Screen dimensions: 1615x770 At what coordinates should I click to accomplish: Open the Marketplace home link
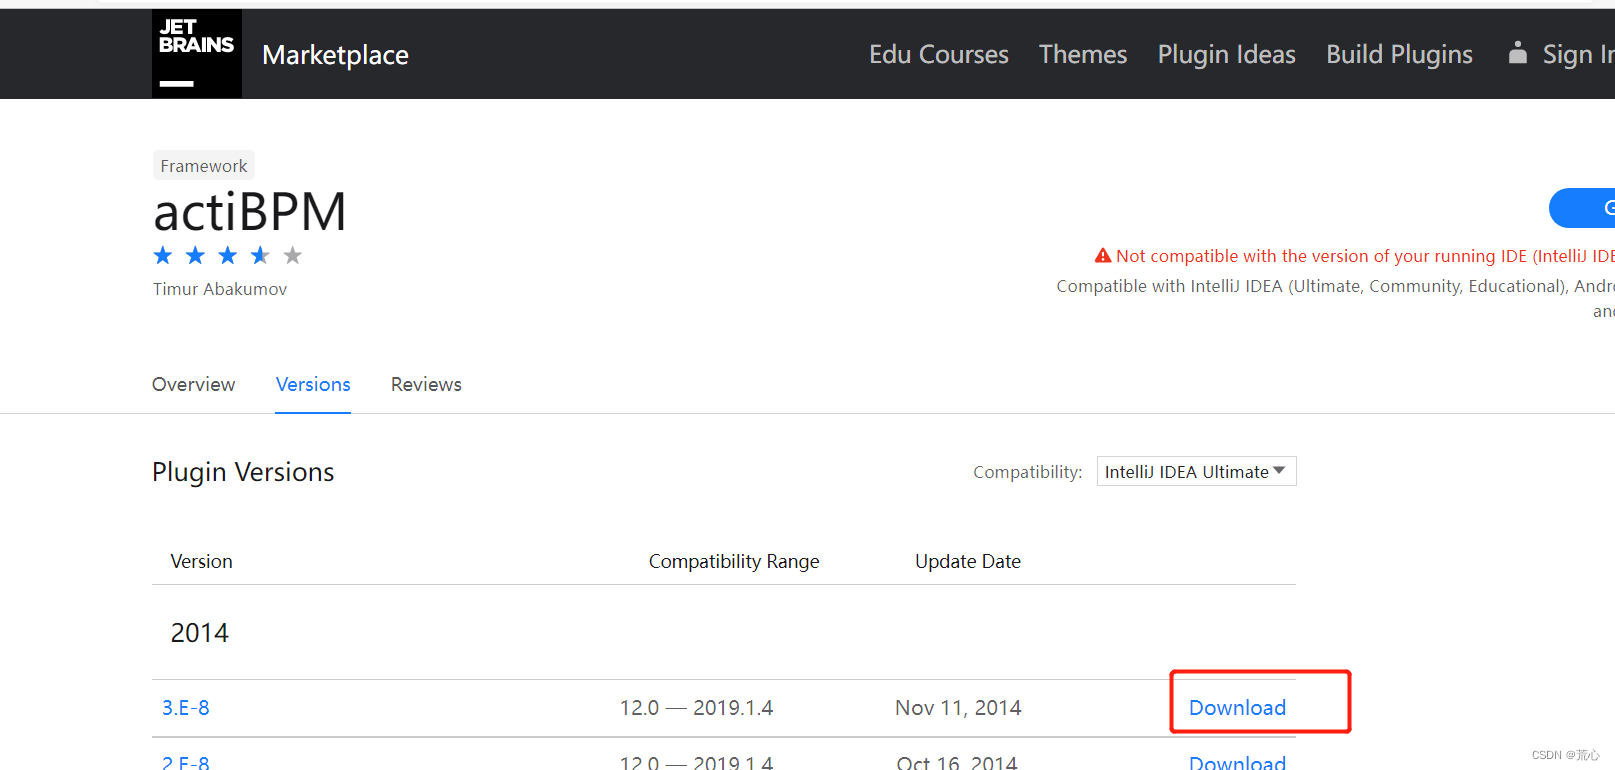click(335, 55)
